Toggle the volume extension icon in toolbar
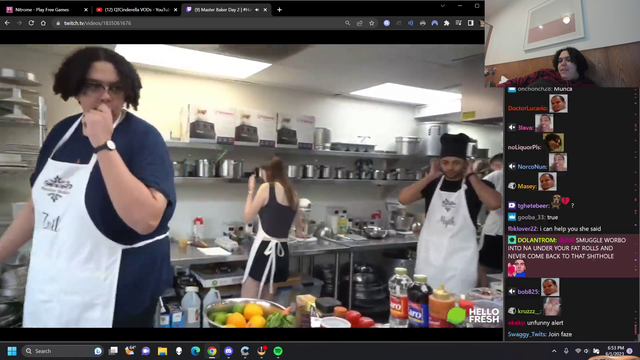Screen dimensions: 640x360 [411, 23]
